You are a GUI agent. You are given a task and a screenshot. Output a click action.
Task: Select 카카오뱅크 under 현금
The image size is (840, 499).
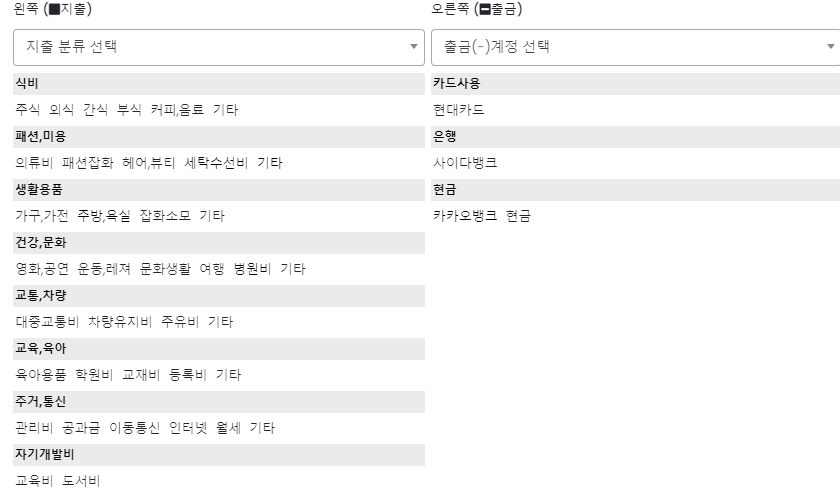(465, 216)
